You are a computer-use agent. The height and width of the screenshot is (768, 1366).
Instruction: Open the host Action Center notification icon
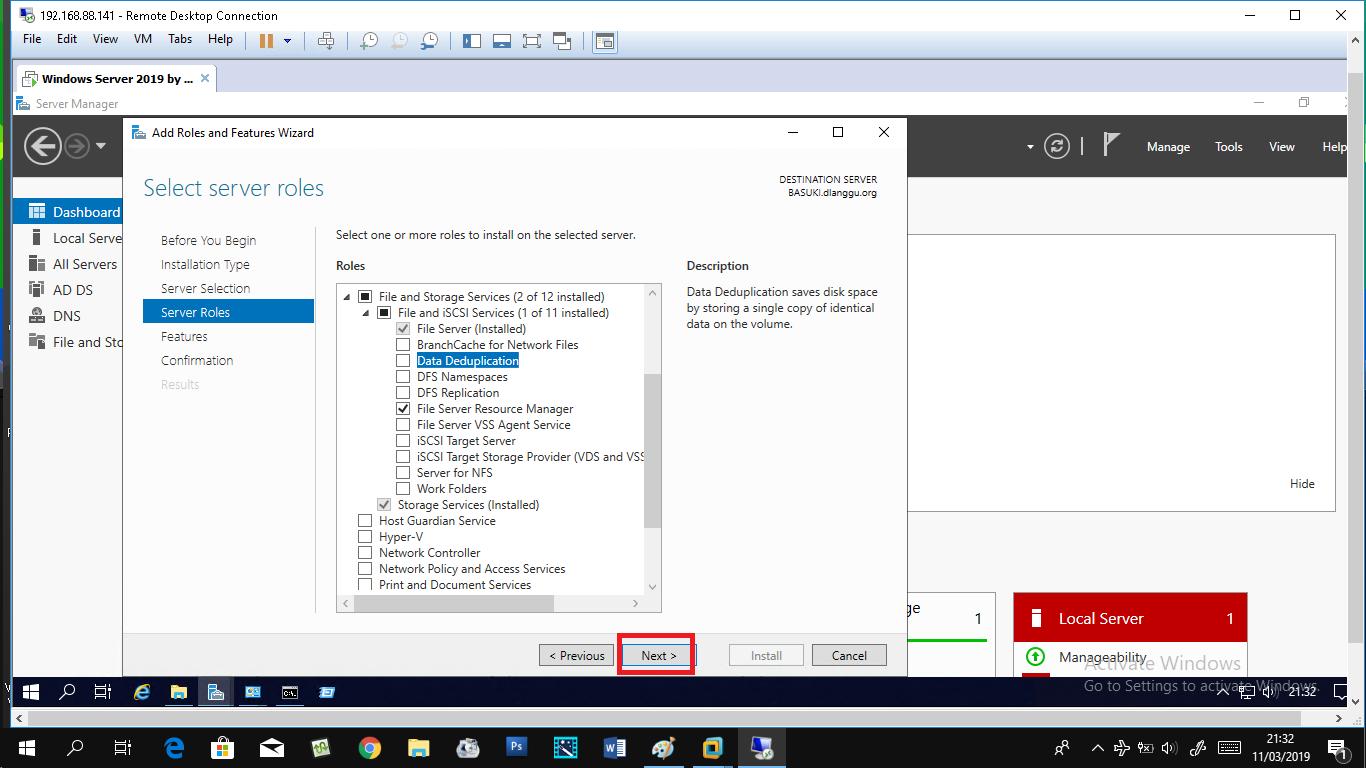1338,747
